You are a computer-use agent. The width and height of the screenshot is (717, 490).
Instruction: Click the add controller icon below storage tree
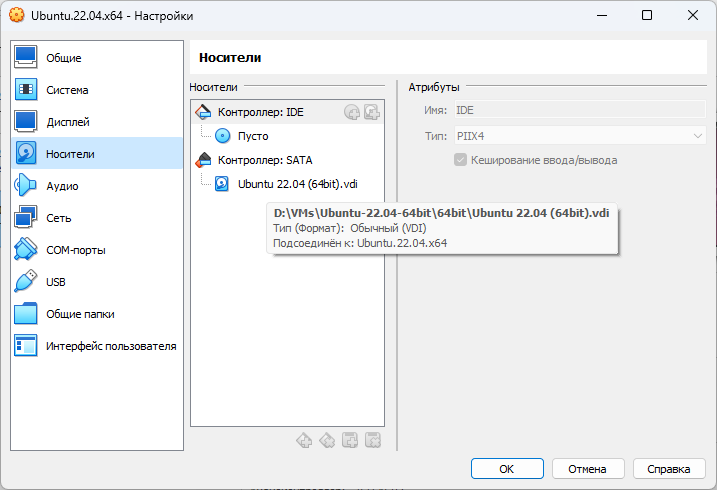pos(305,439)
